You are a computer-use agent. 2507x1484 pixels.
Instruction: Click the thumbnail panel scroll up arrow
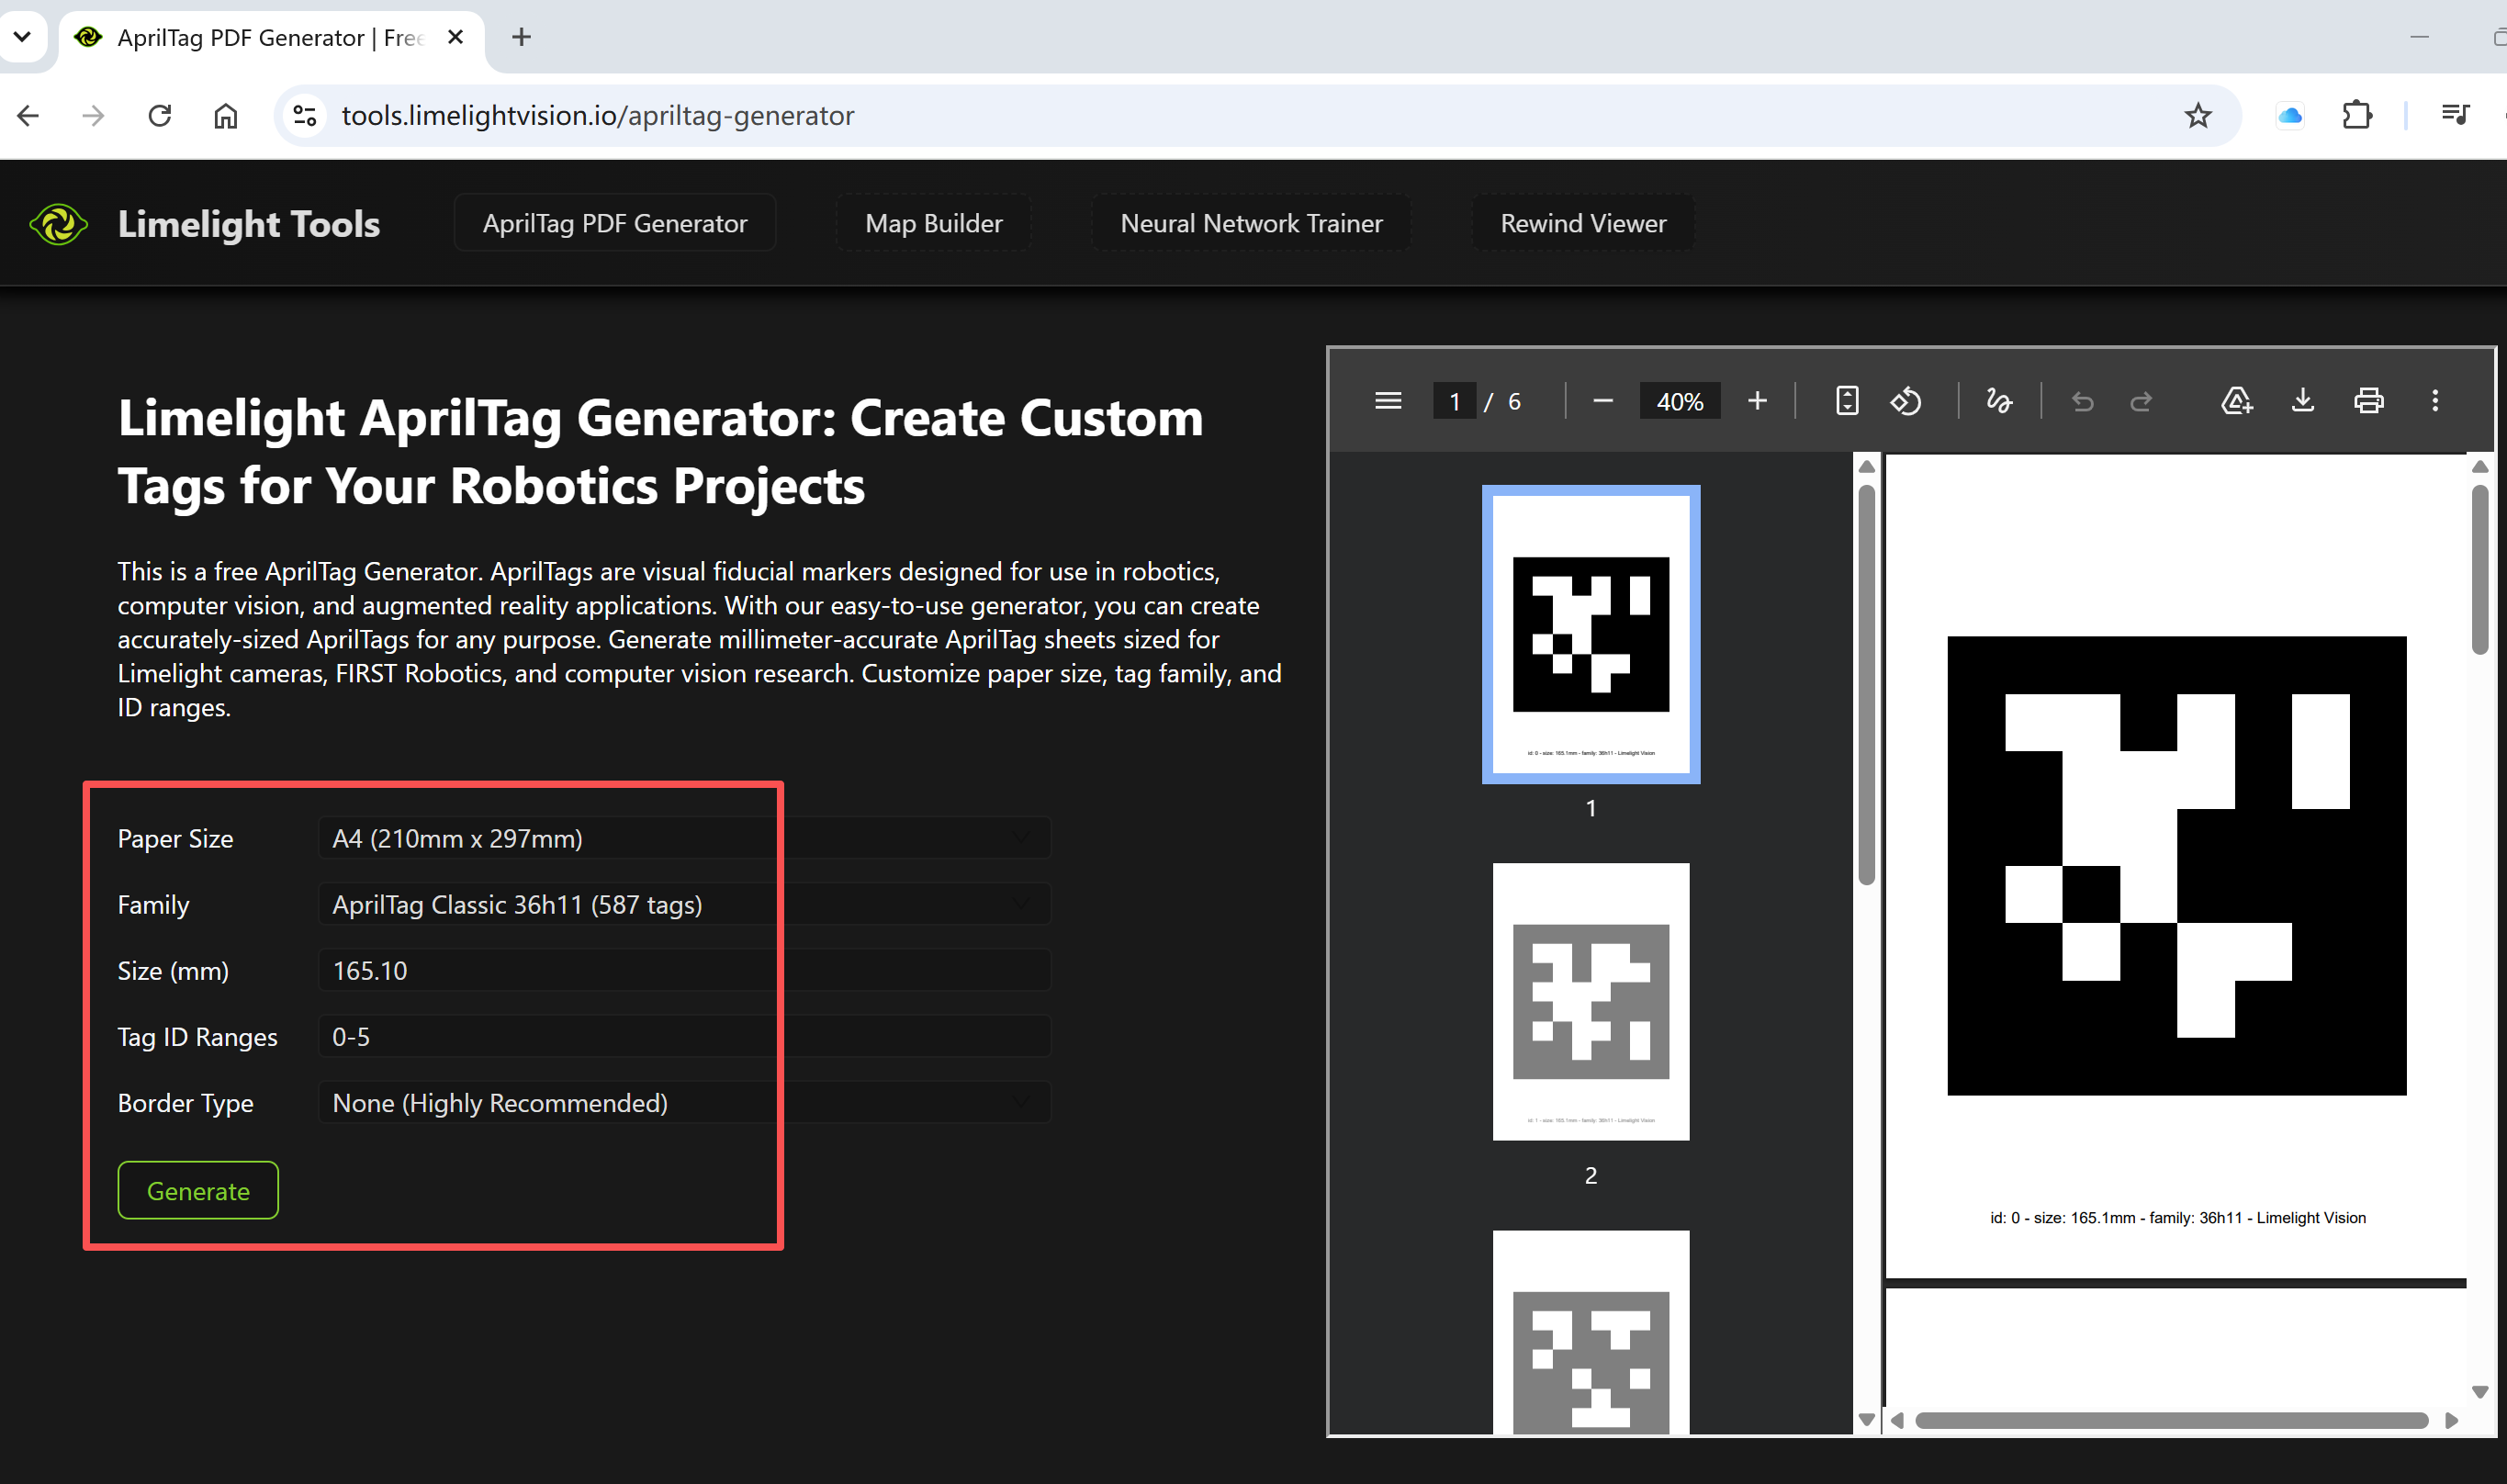coord(1866,467)
